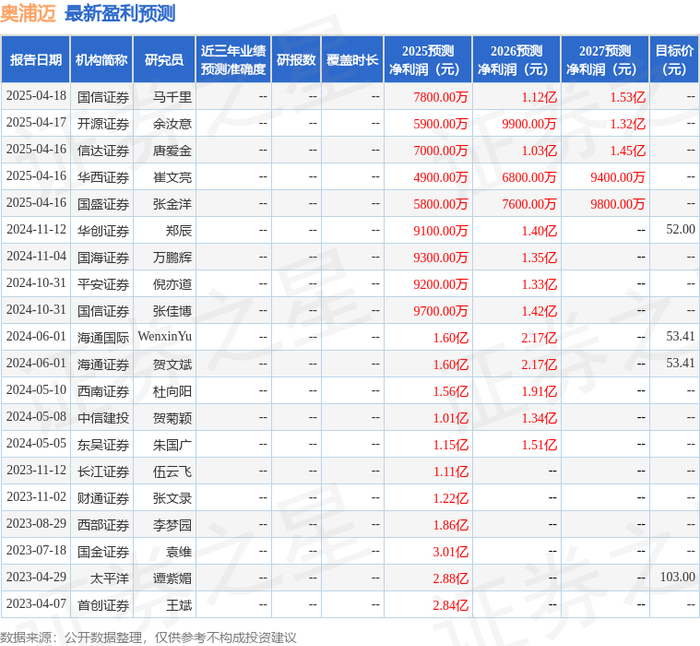The image size is (700, 646).
Task: Click the 9300.00万 2025 forecast
Action: (440, 258)
